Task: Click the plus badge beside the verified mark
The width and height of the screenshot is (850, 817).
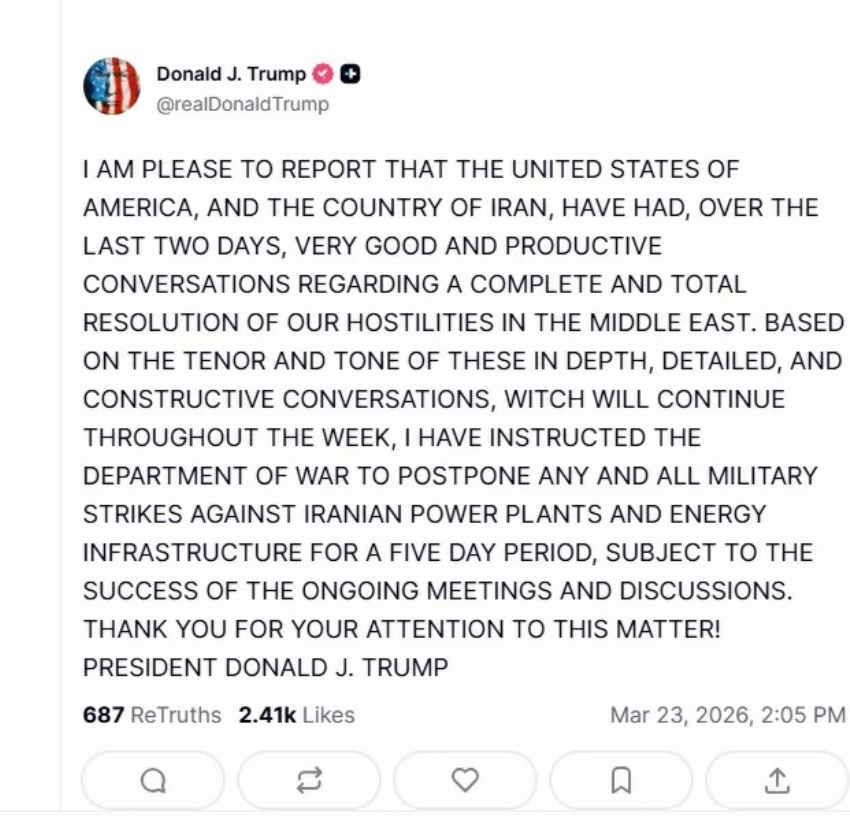Action: point(350,74)
